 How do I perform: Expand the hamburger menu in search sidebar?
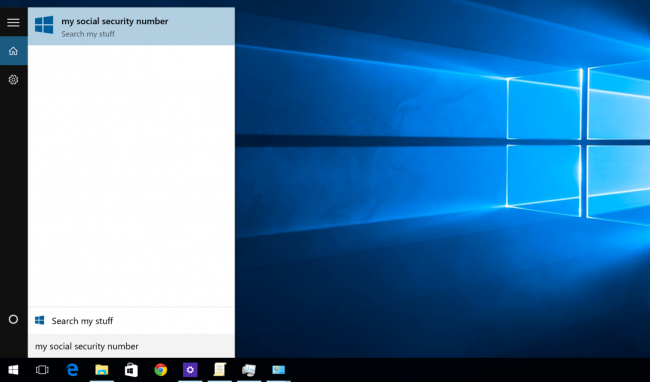click(13, 22)
